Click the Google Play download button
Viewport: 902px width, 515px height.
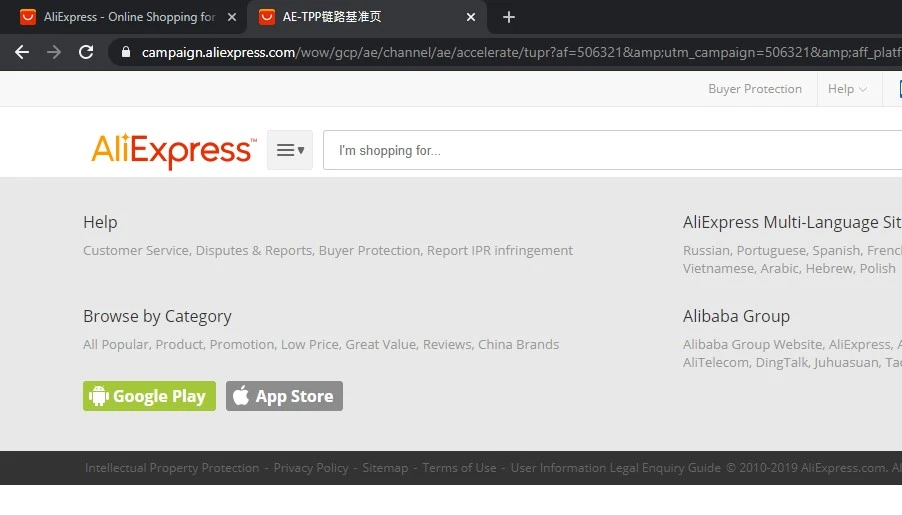click(x=150, y=396)
